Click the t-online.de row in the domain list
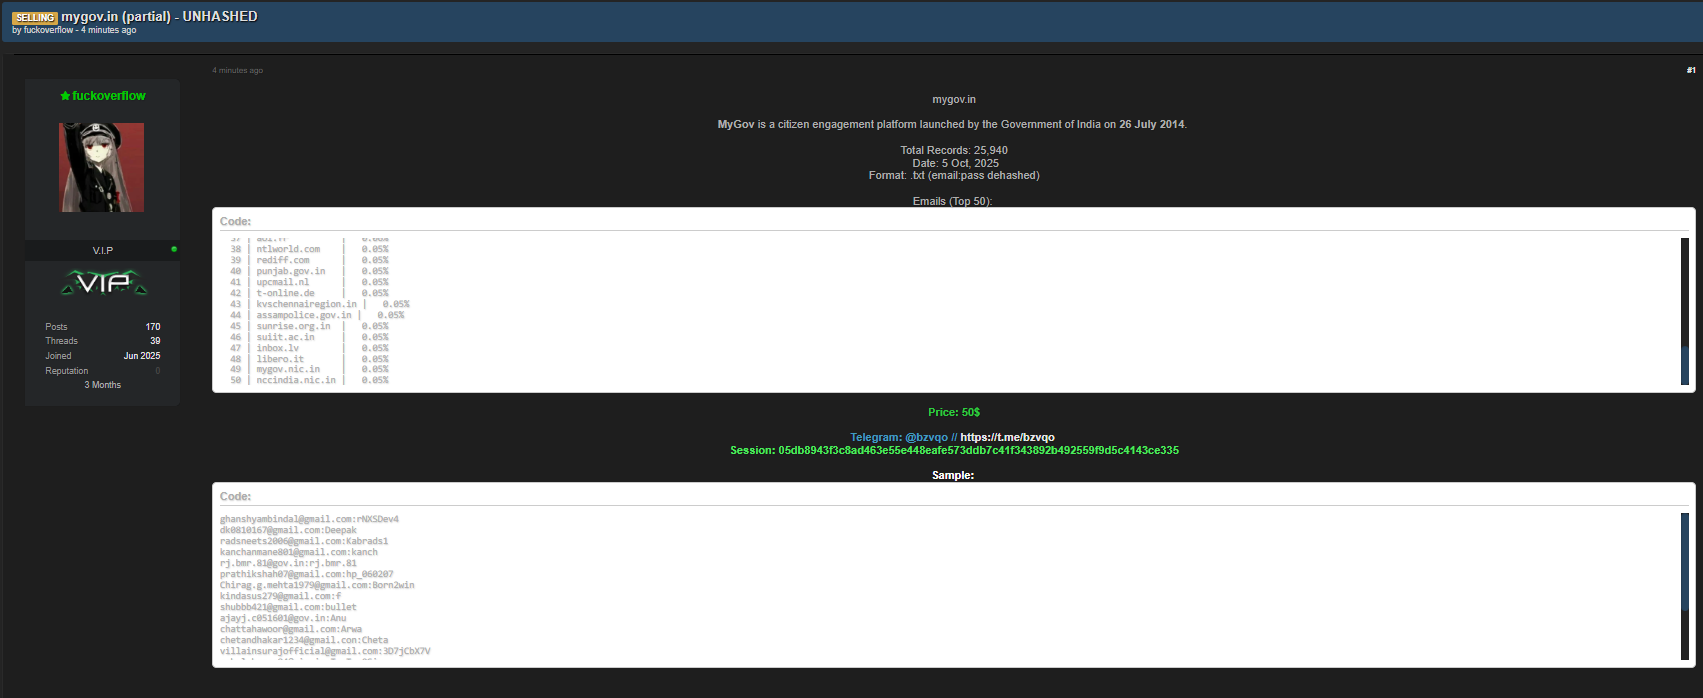 pos(309,293)
